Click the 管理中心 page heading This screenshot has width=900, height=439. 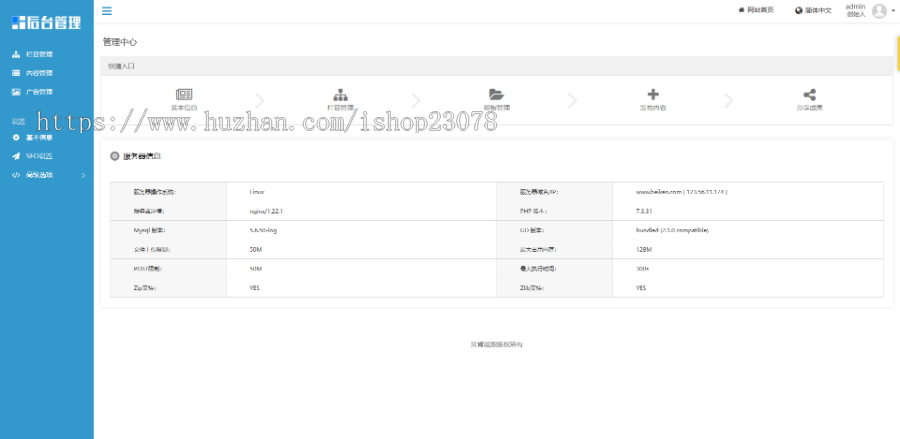point(120,42)
